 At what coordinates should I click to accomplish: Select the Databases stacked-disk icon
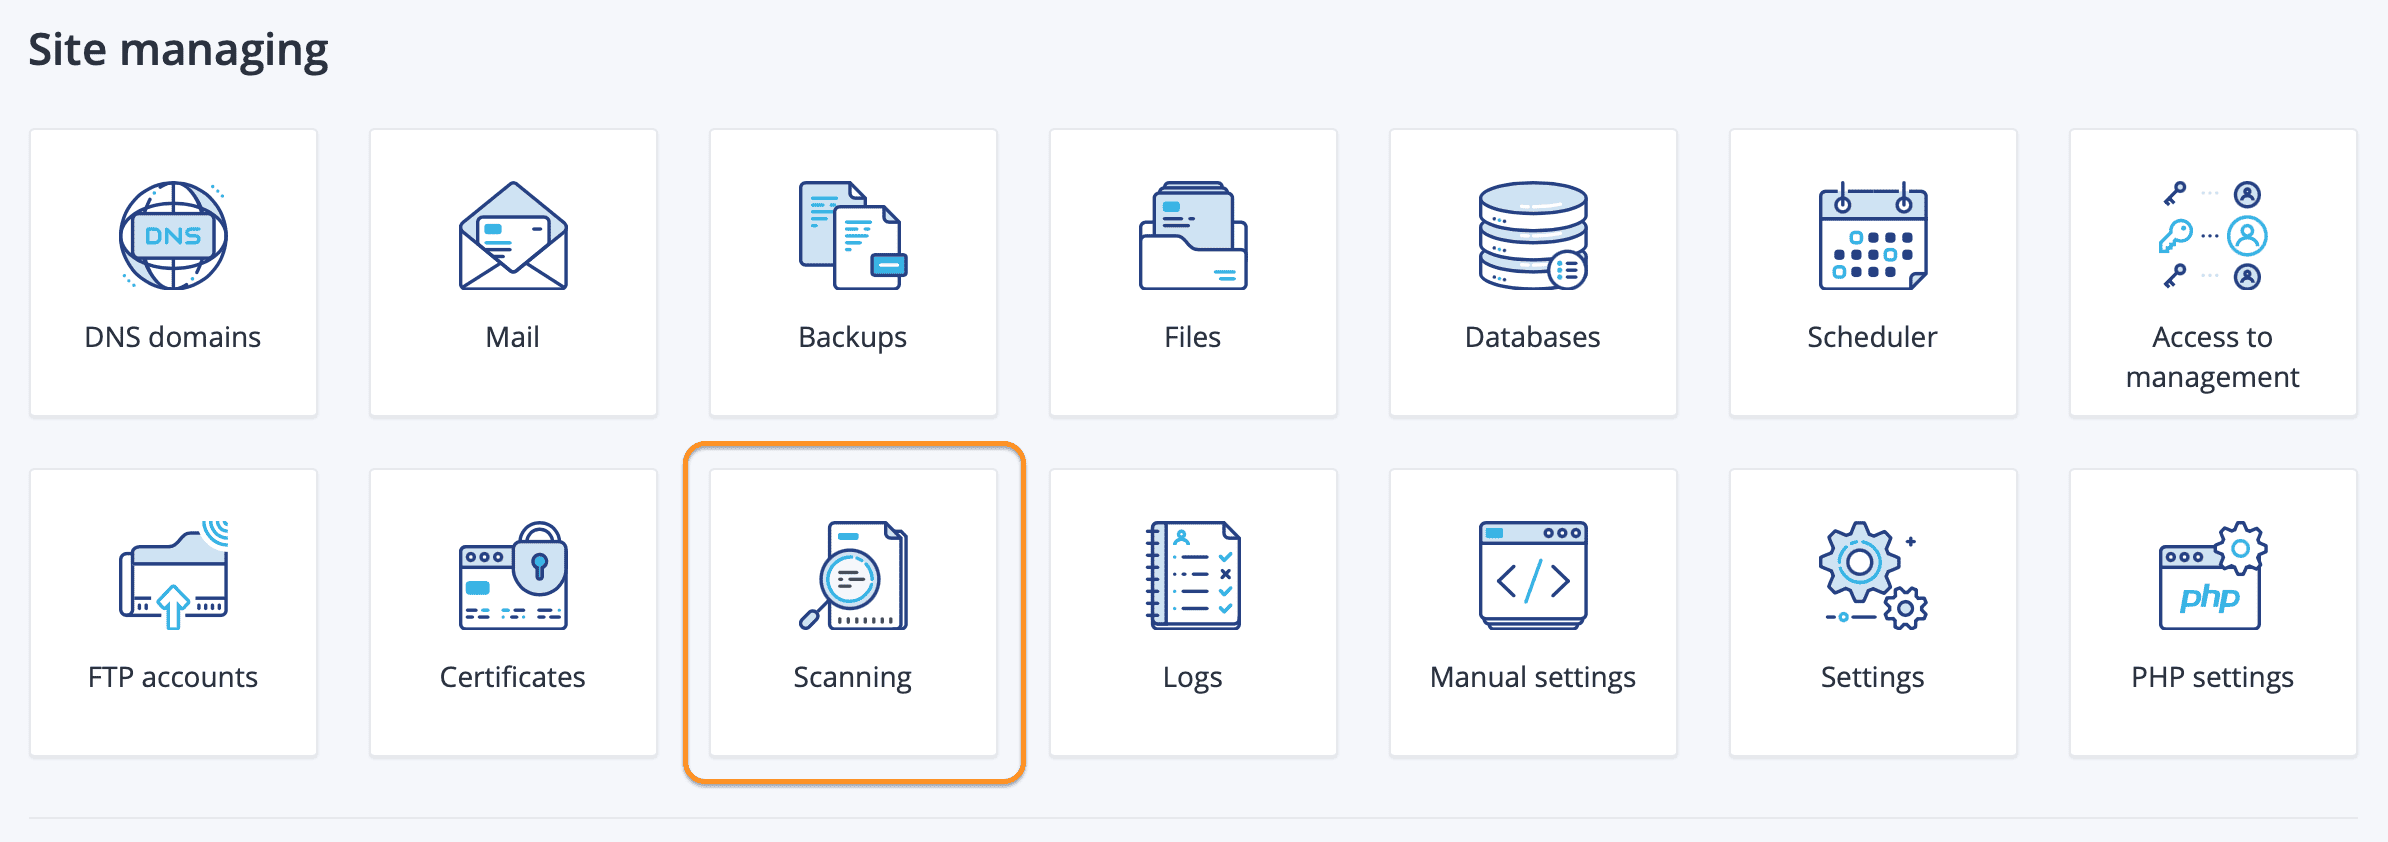[1533, 236]
